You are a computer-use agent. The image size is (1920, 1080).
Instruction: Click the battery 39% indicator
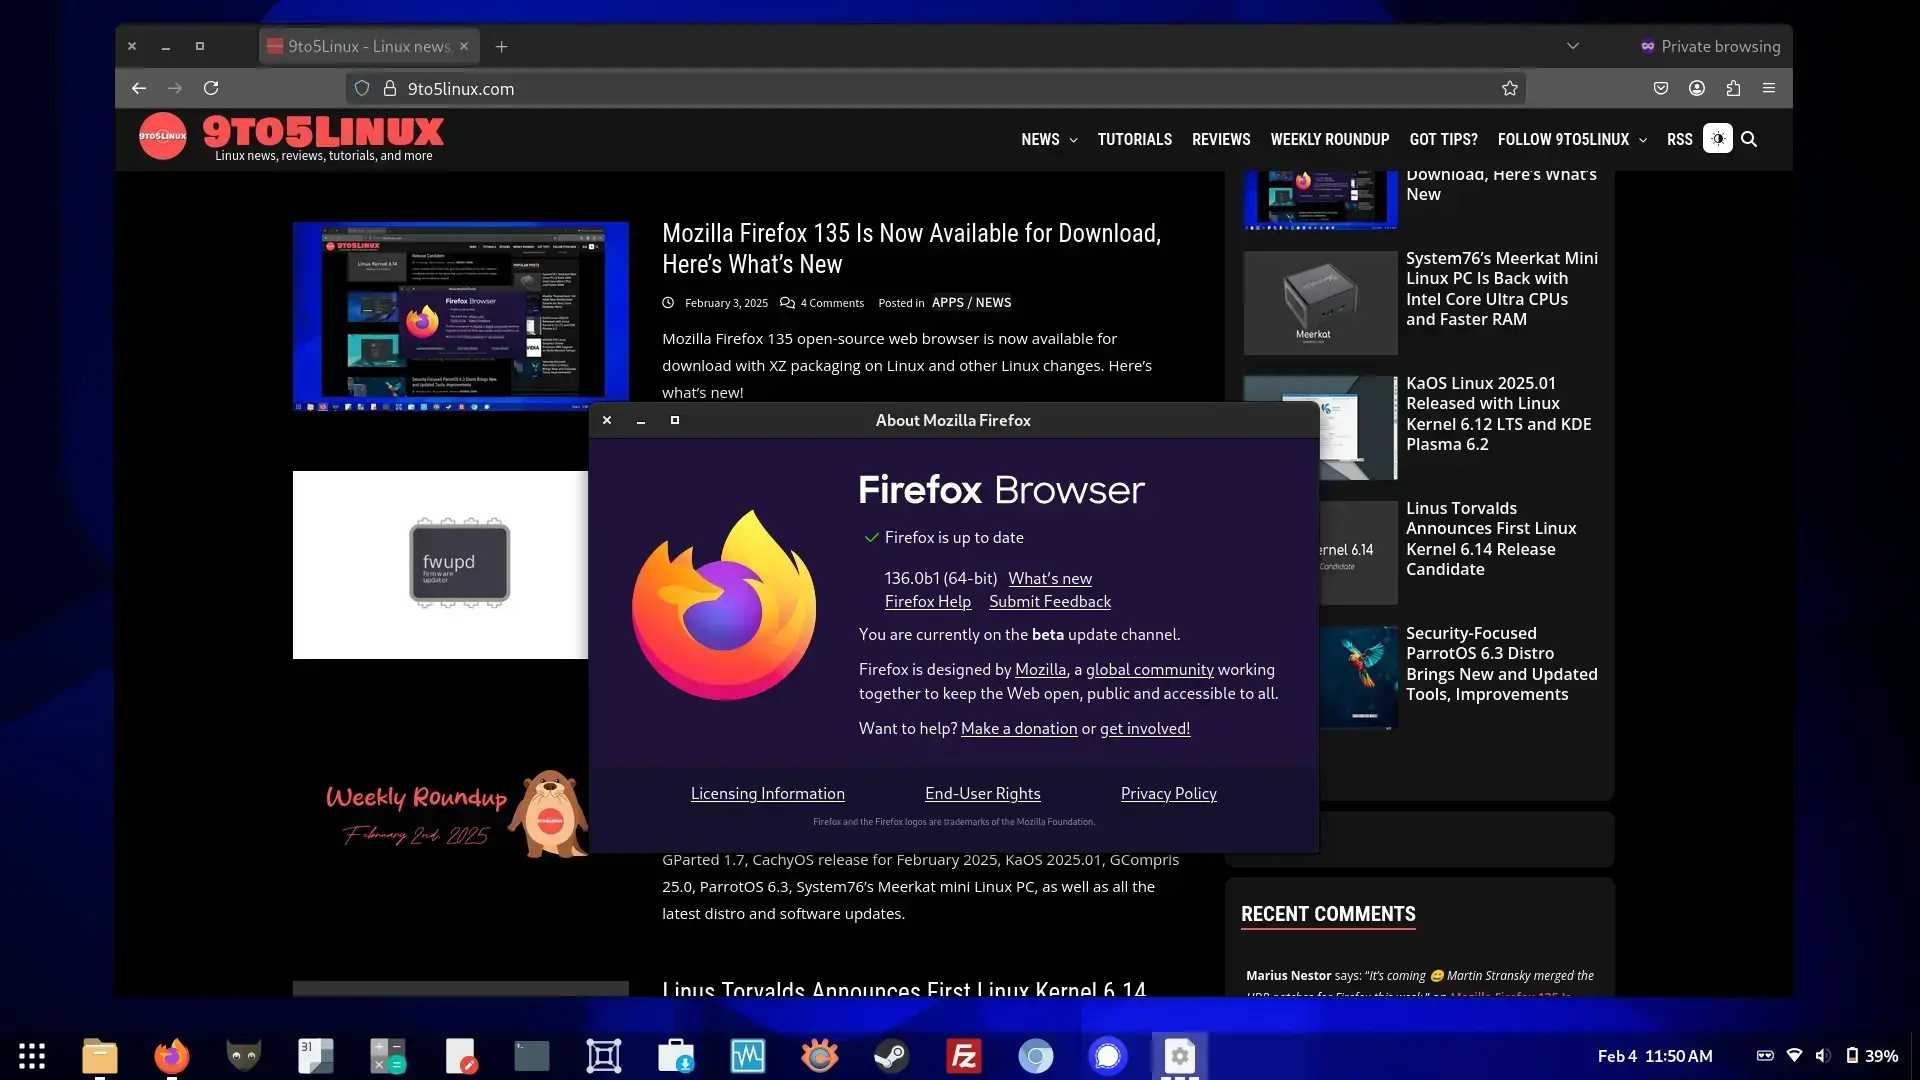pyautogui.click(x=1872, y=1056)
